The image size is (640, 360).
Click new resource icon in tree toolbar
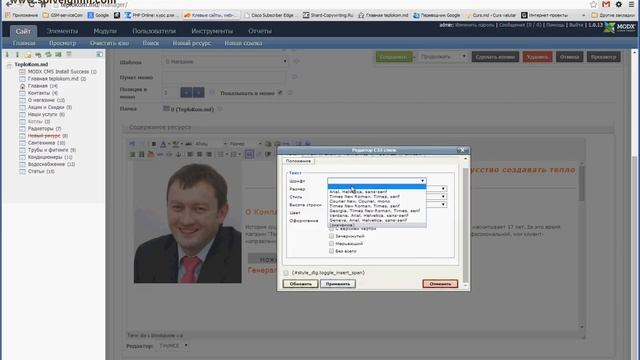pyautogui.click(x=28, y=54)
